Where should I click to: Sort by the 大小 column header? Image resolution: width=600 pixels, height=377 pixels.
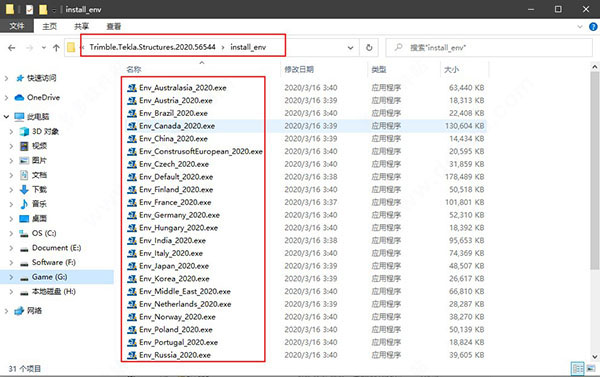click(x=451, y=69)
